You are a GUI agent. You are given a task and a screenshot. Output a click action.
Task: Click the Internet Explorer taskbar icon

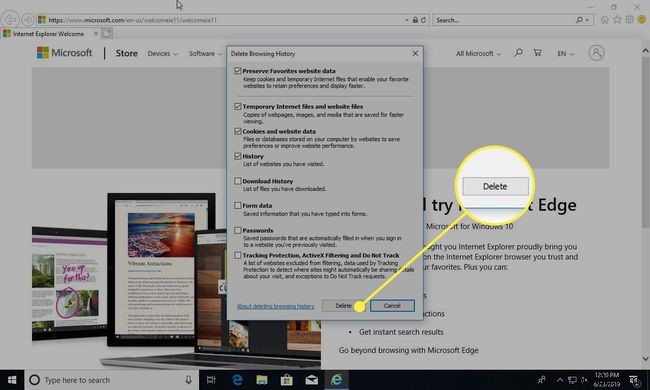click(x=336, y=380)
